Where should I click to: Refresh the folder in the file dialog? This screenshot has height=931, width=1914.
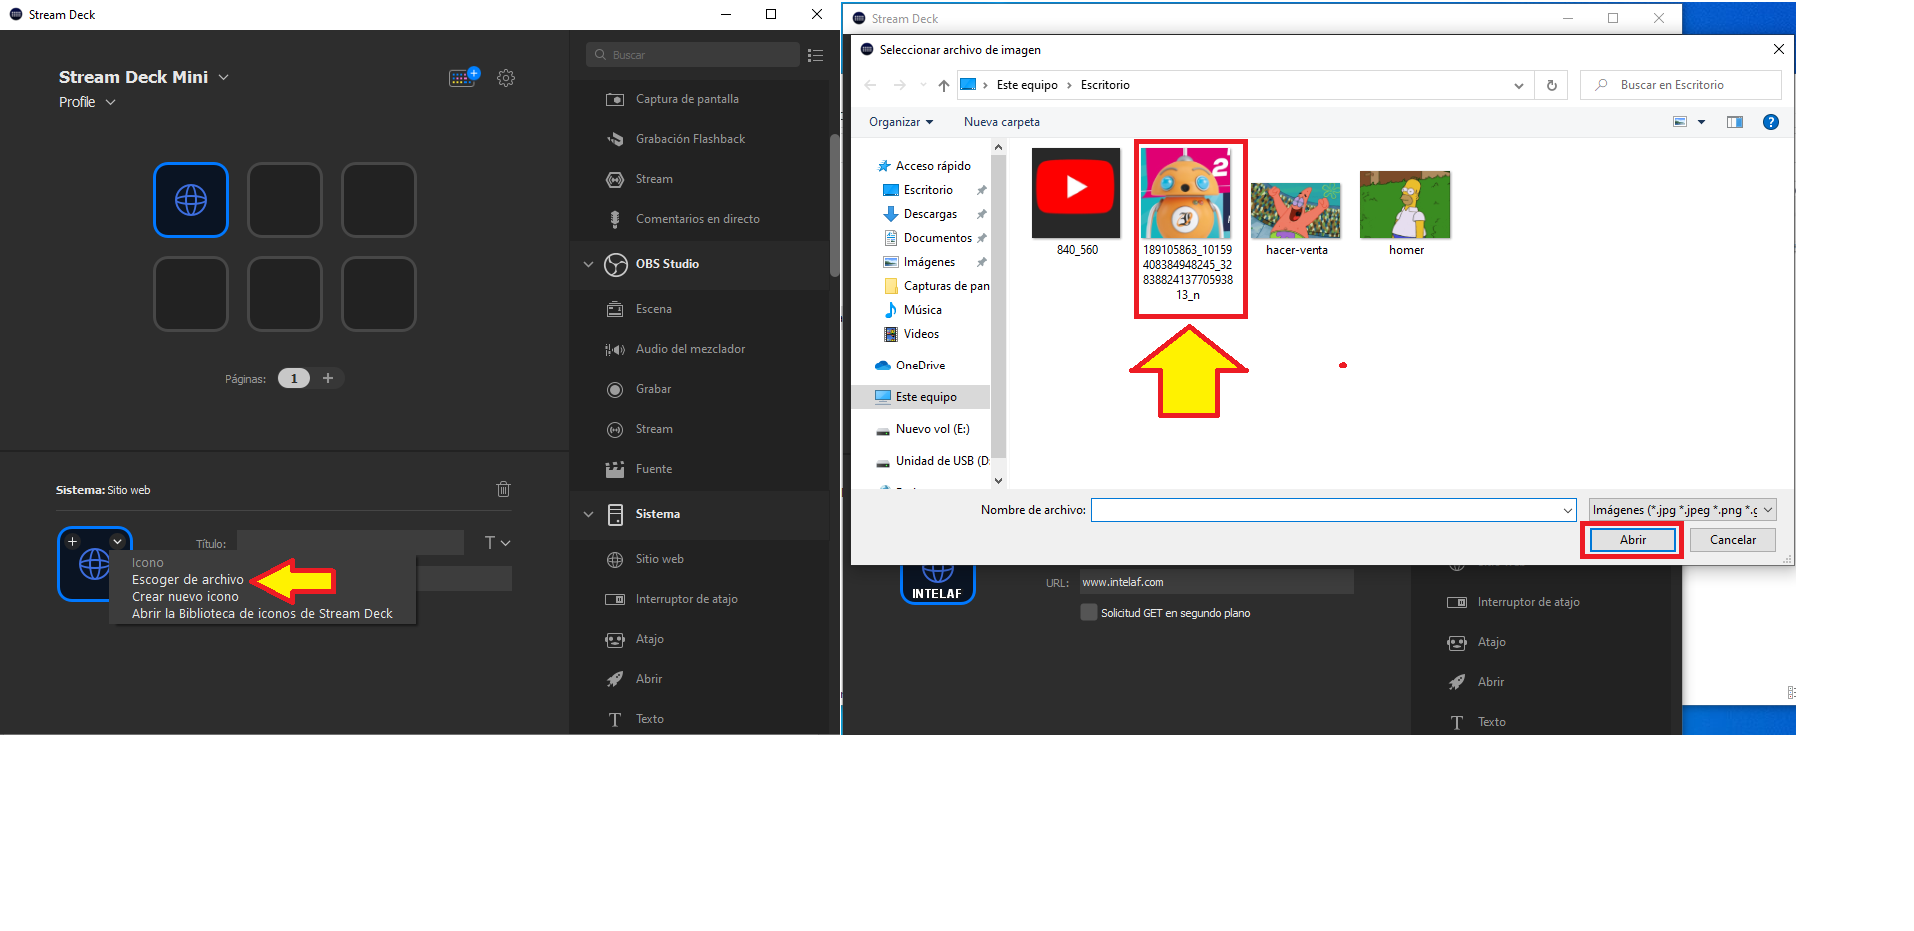pos(1551,85)
